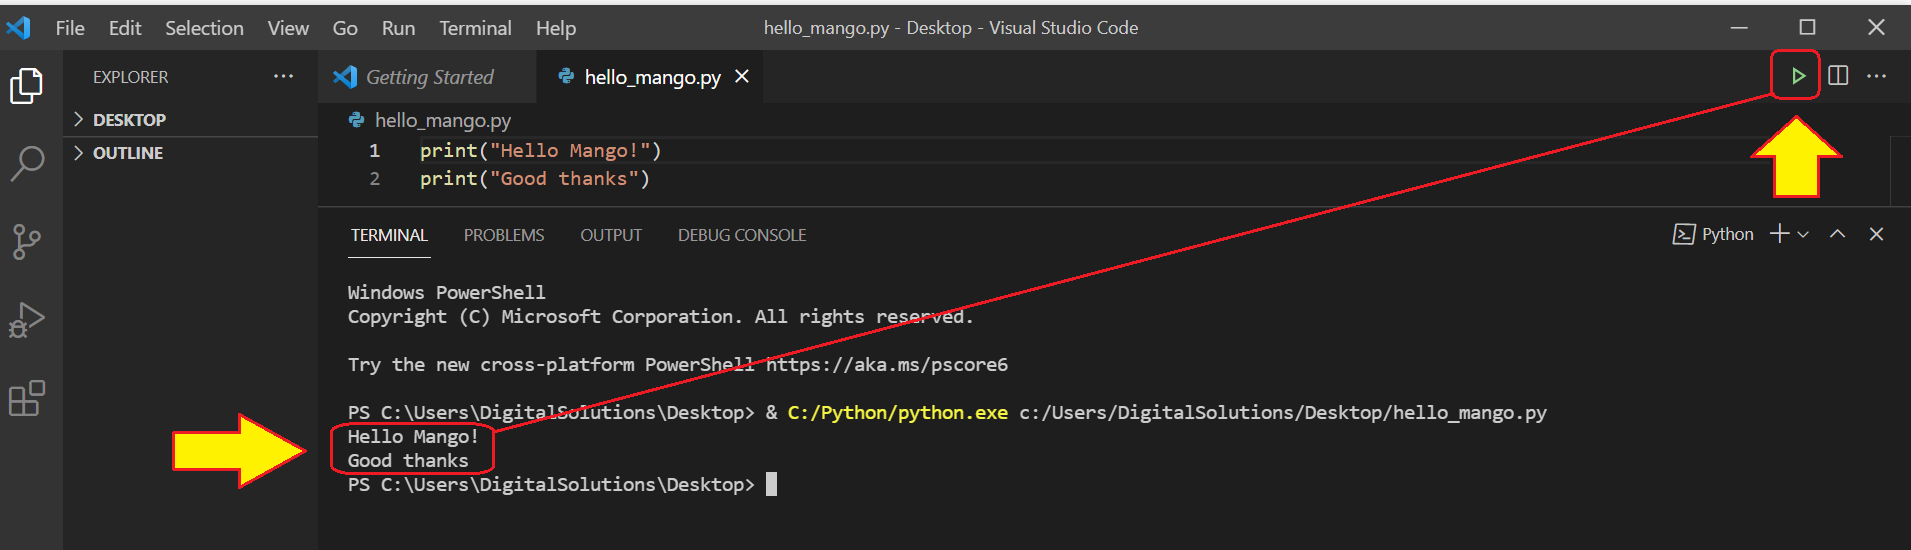Click the Windows PowerShell terminal text
The image size is (1911, 550).
tap(446, 293)
